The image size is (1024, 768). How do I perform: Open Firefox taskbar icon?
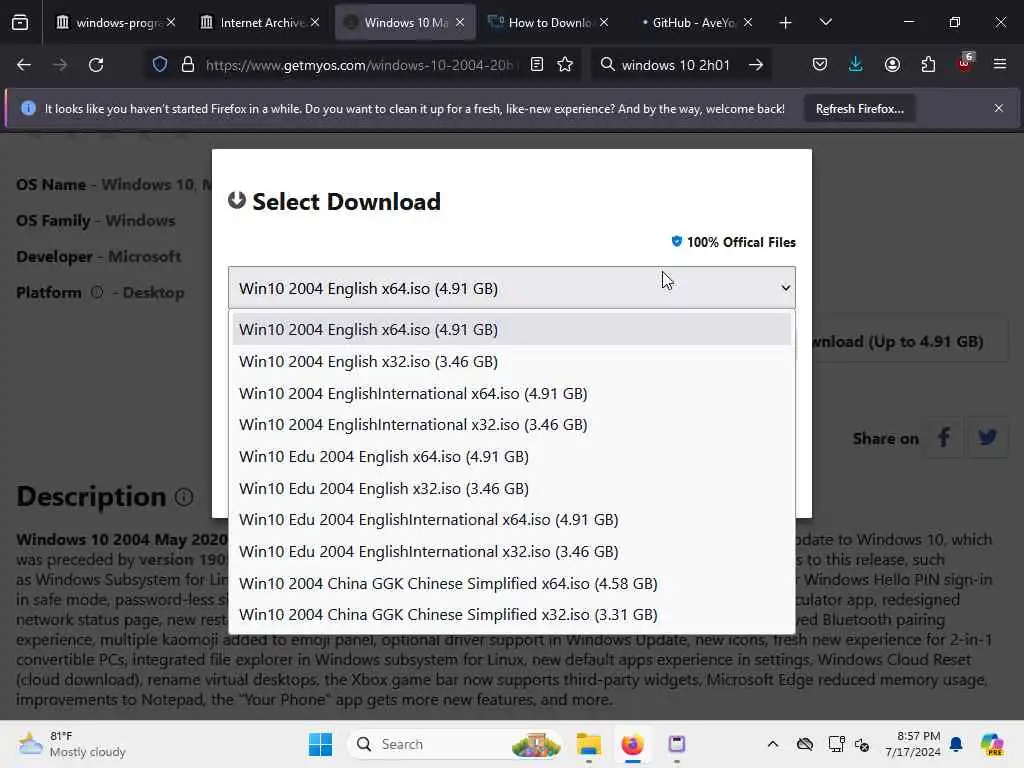pos(632,744)
